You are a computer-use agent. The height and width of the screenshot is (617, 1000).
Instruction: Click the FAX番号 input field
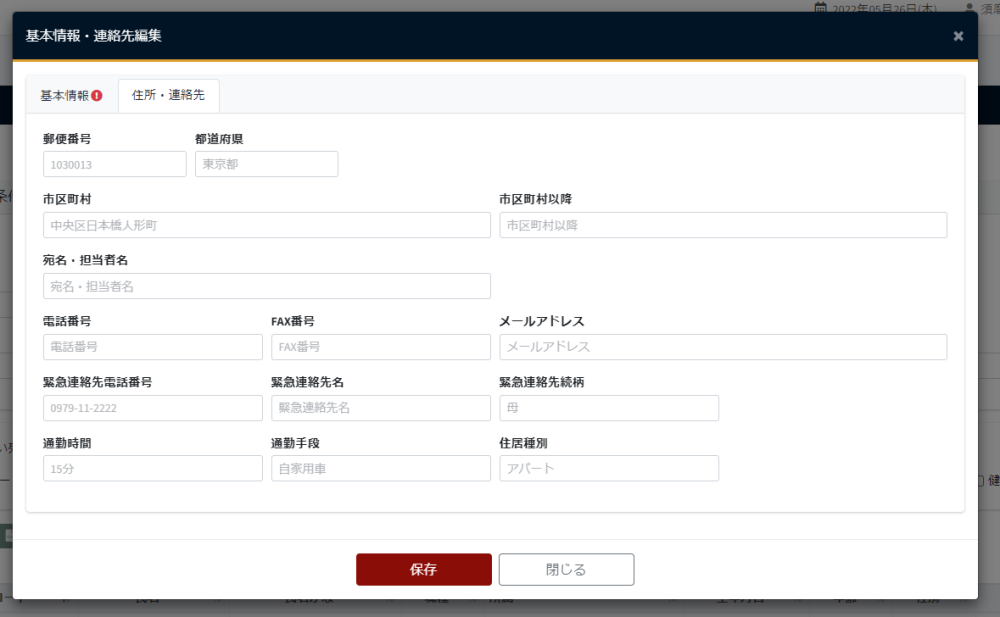click(380, 347)
